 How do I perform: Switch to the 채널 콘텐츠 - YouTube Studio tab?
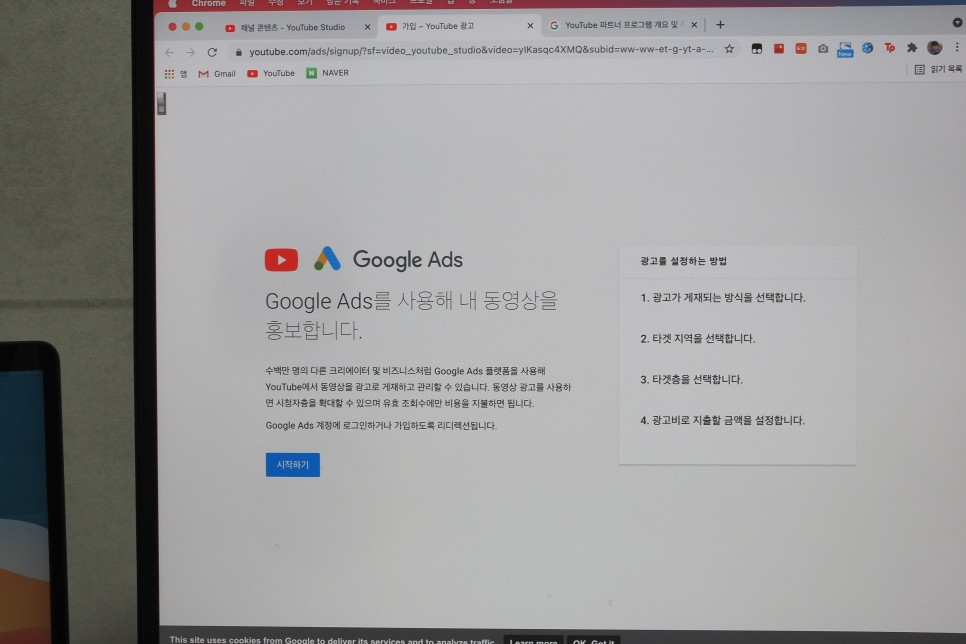[x=293, y=27]
